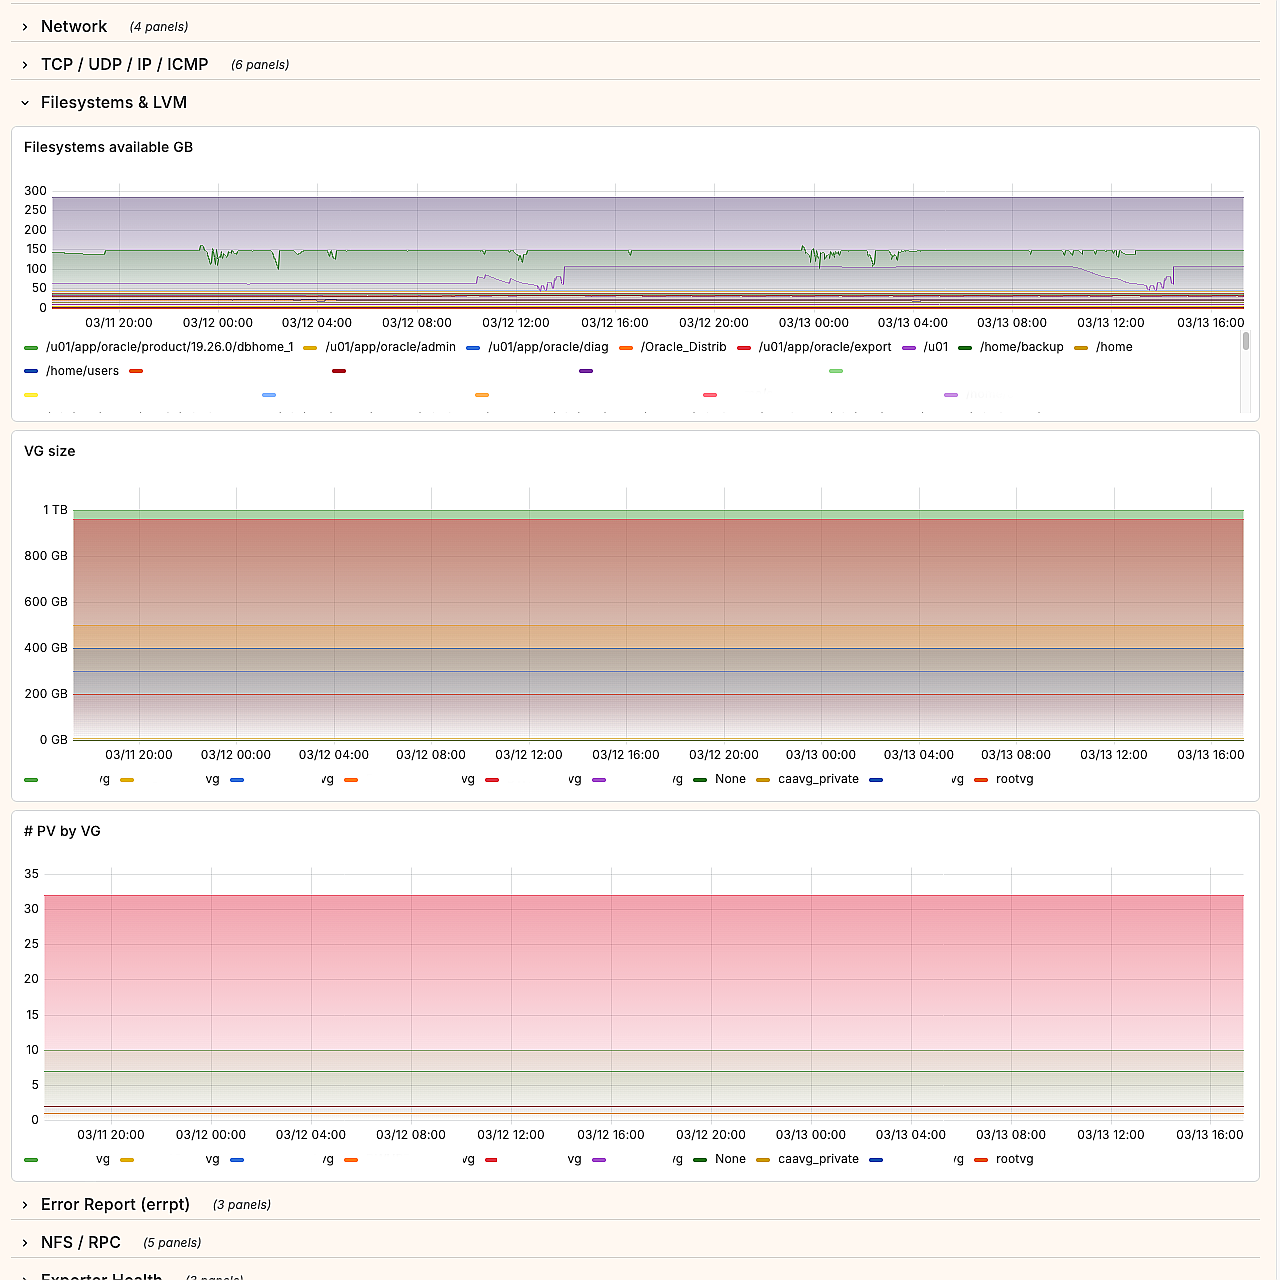Toggle the /u01/app/oracle/product/19.26.0/dbhome_1 legend series

point(169,347)
